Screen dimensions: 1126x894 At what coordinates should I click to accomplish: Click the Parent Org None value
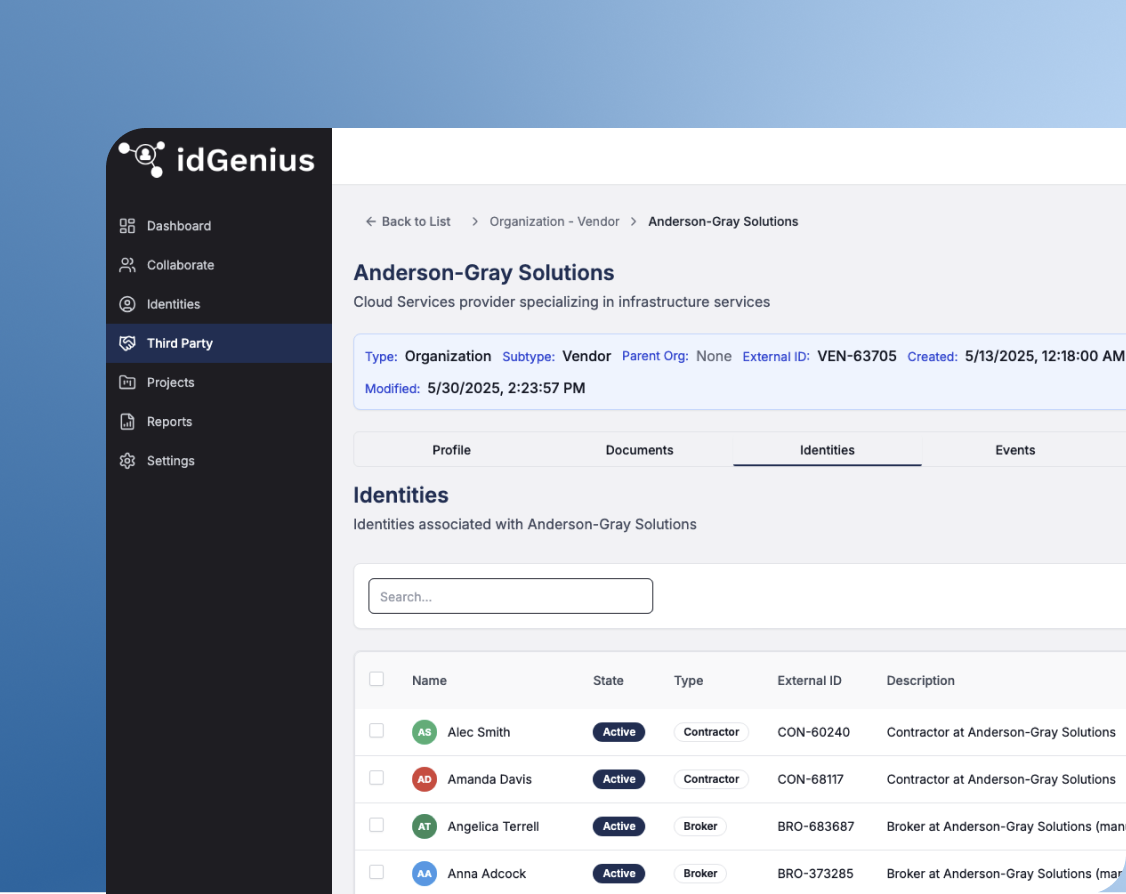pyautogui.click(x=714, y=356)
